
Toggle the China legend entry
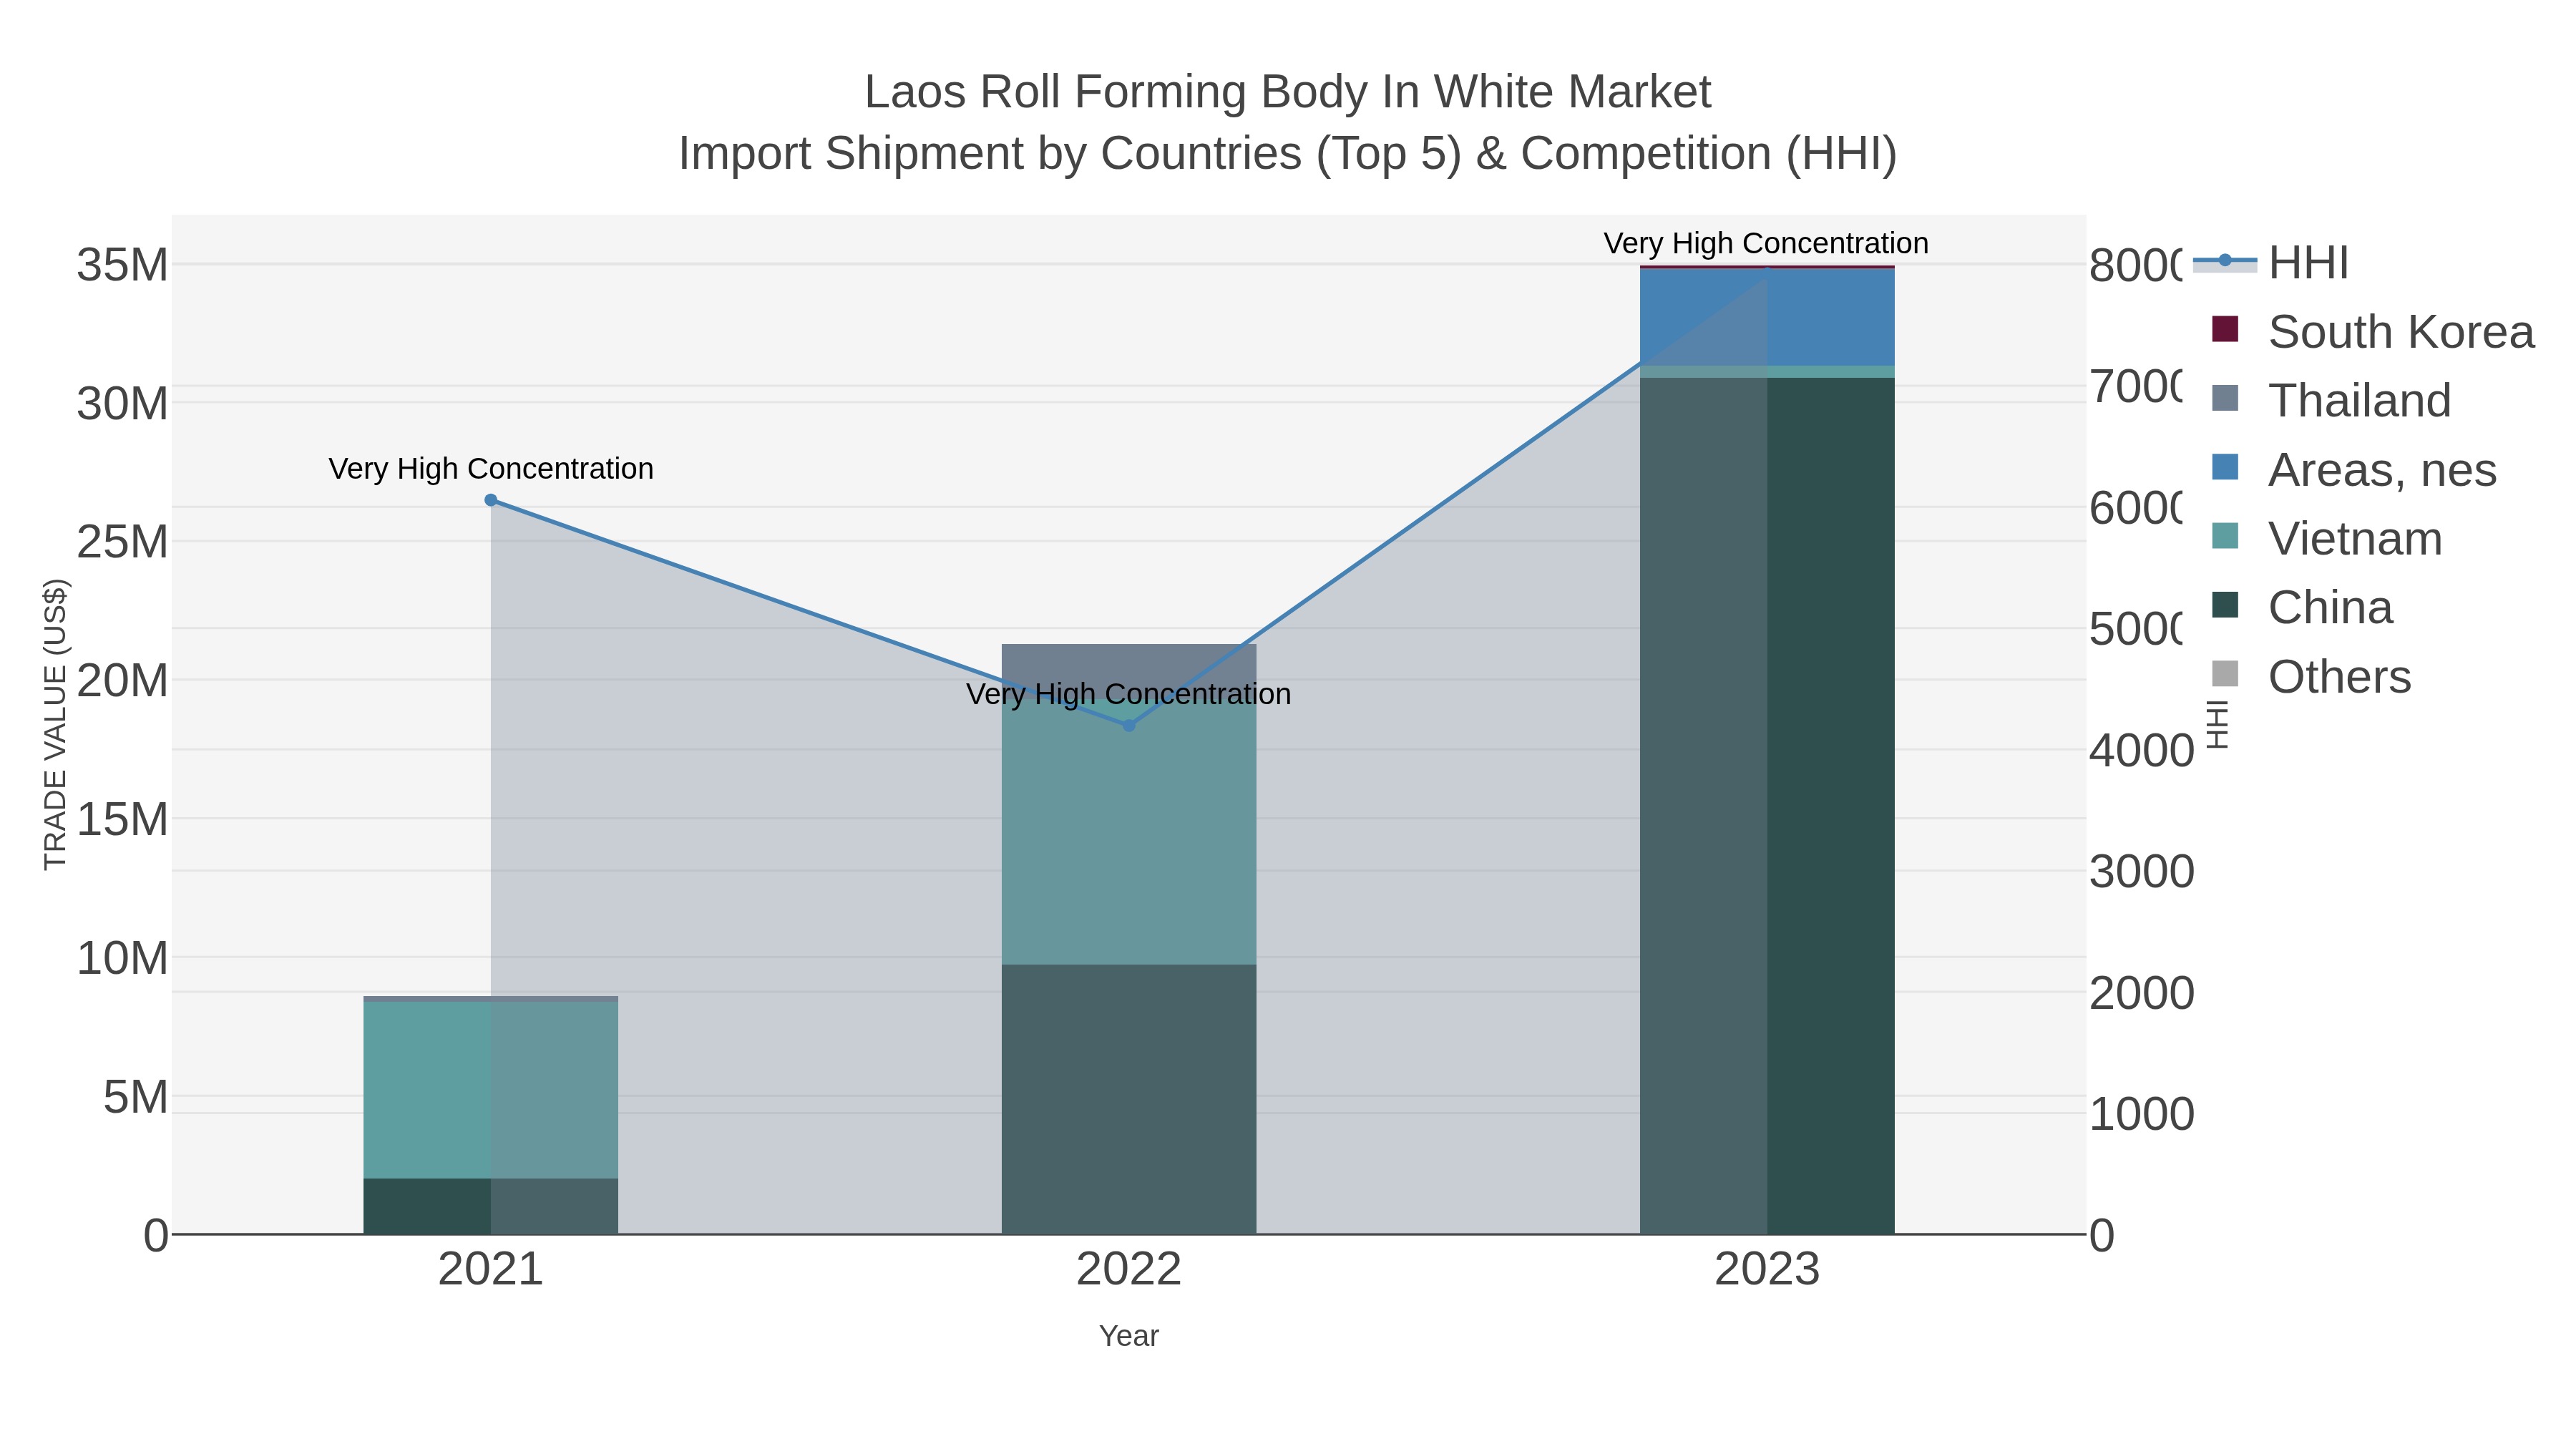(x=2302, y=607)
